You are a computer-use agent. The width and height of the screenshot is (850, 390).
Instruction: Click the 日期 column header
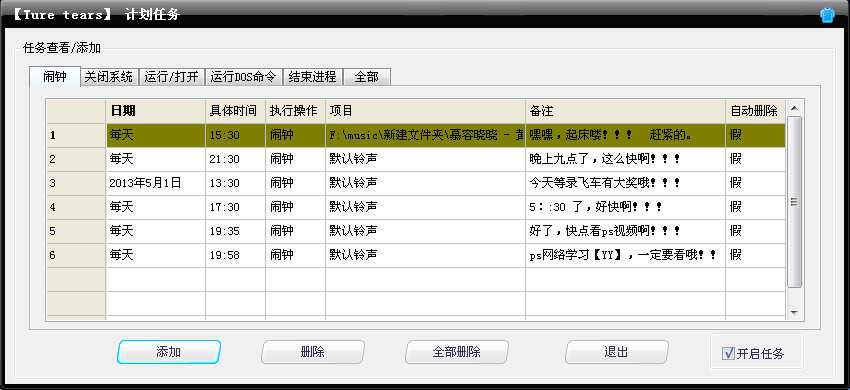(x=156, y=111)
